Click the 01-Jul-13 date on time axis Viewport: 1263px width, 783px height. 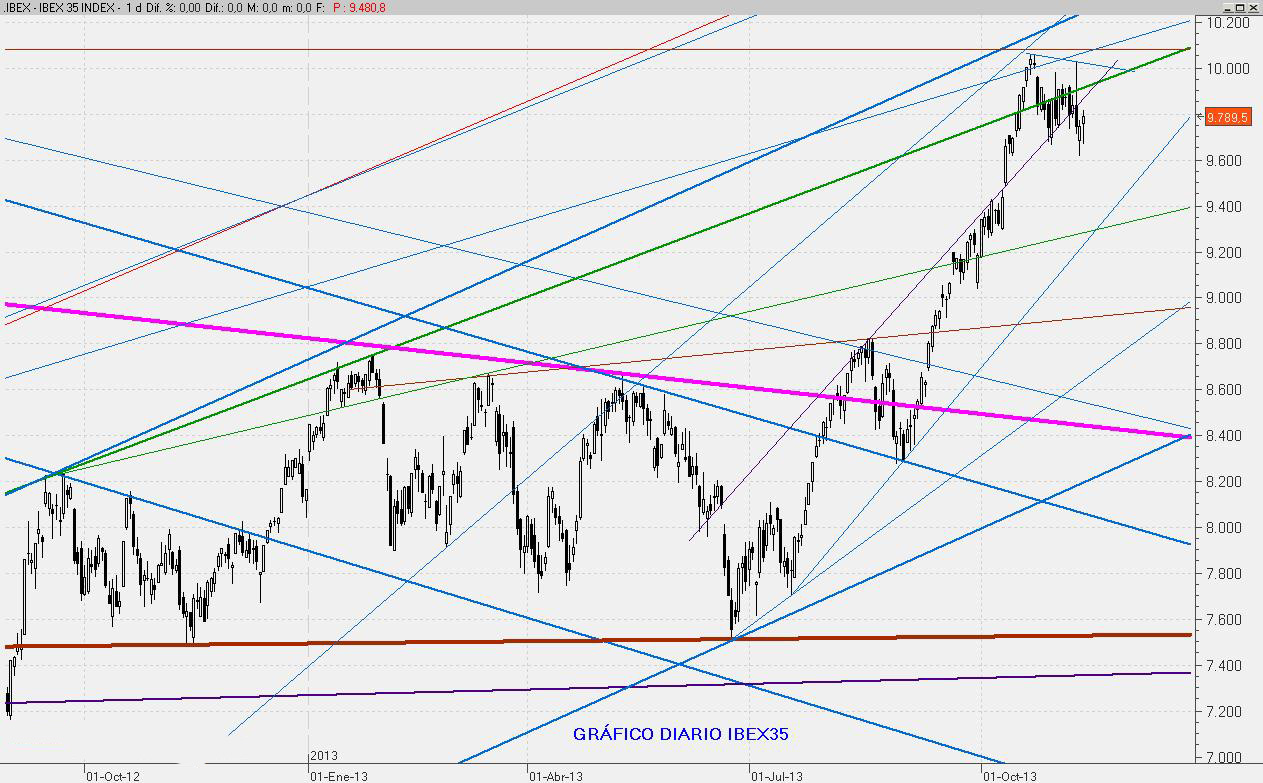click(x=776, y=775)
